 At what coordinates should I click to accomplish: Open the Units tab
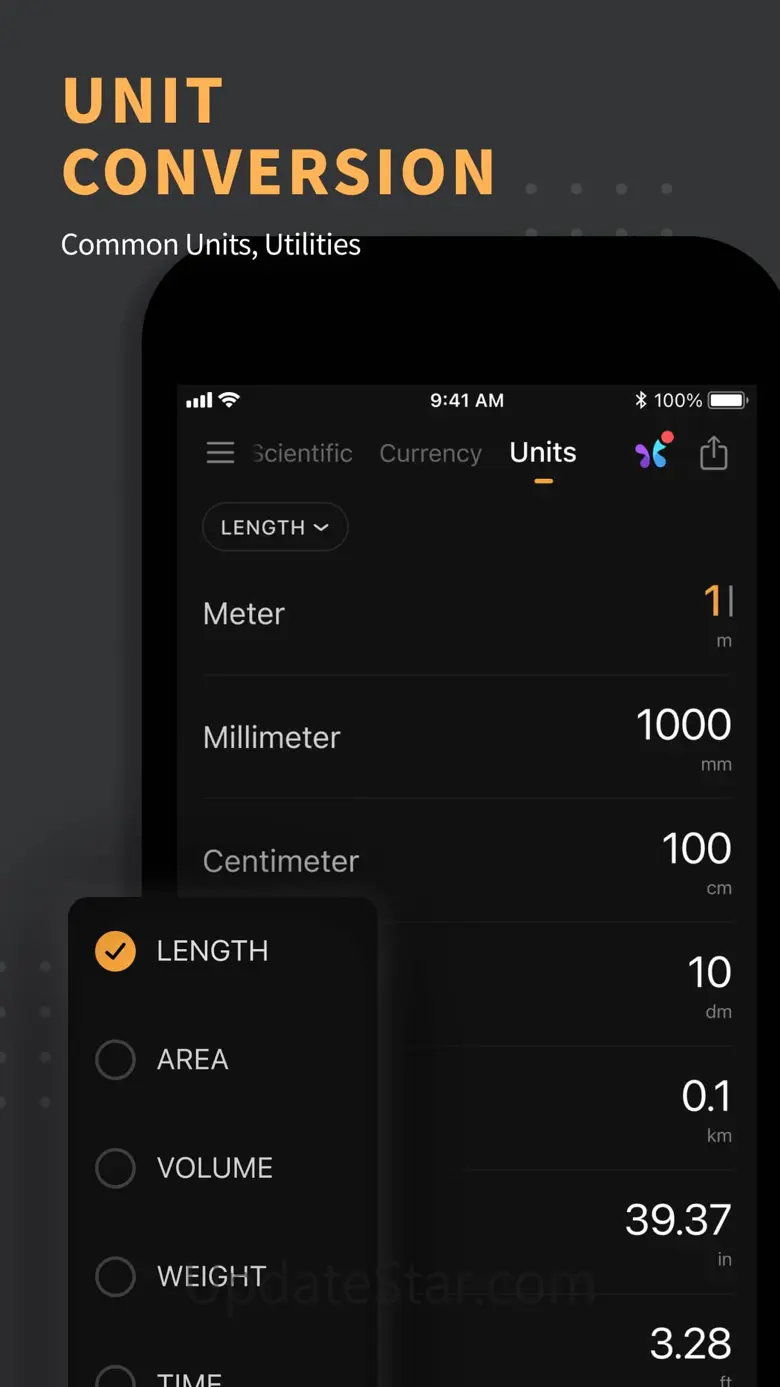point(543,453)
